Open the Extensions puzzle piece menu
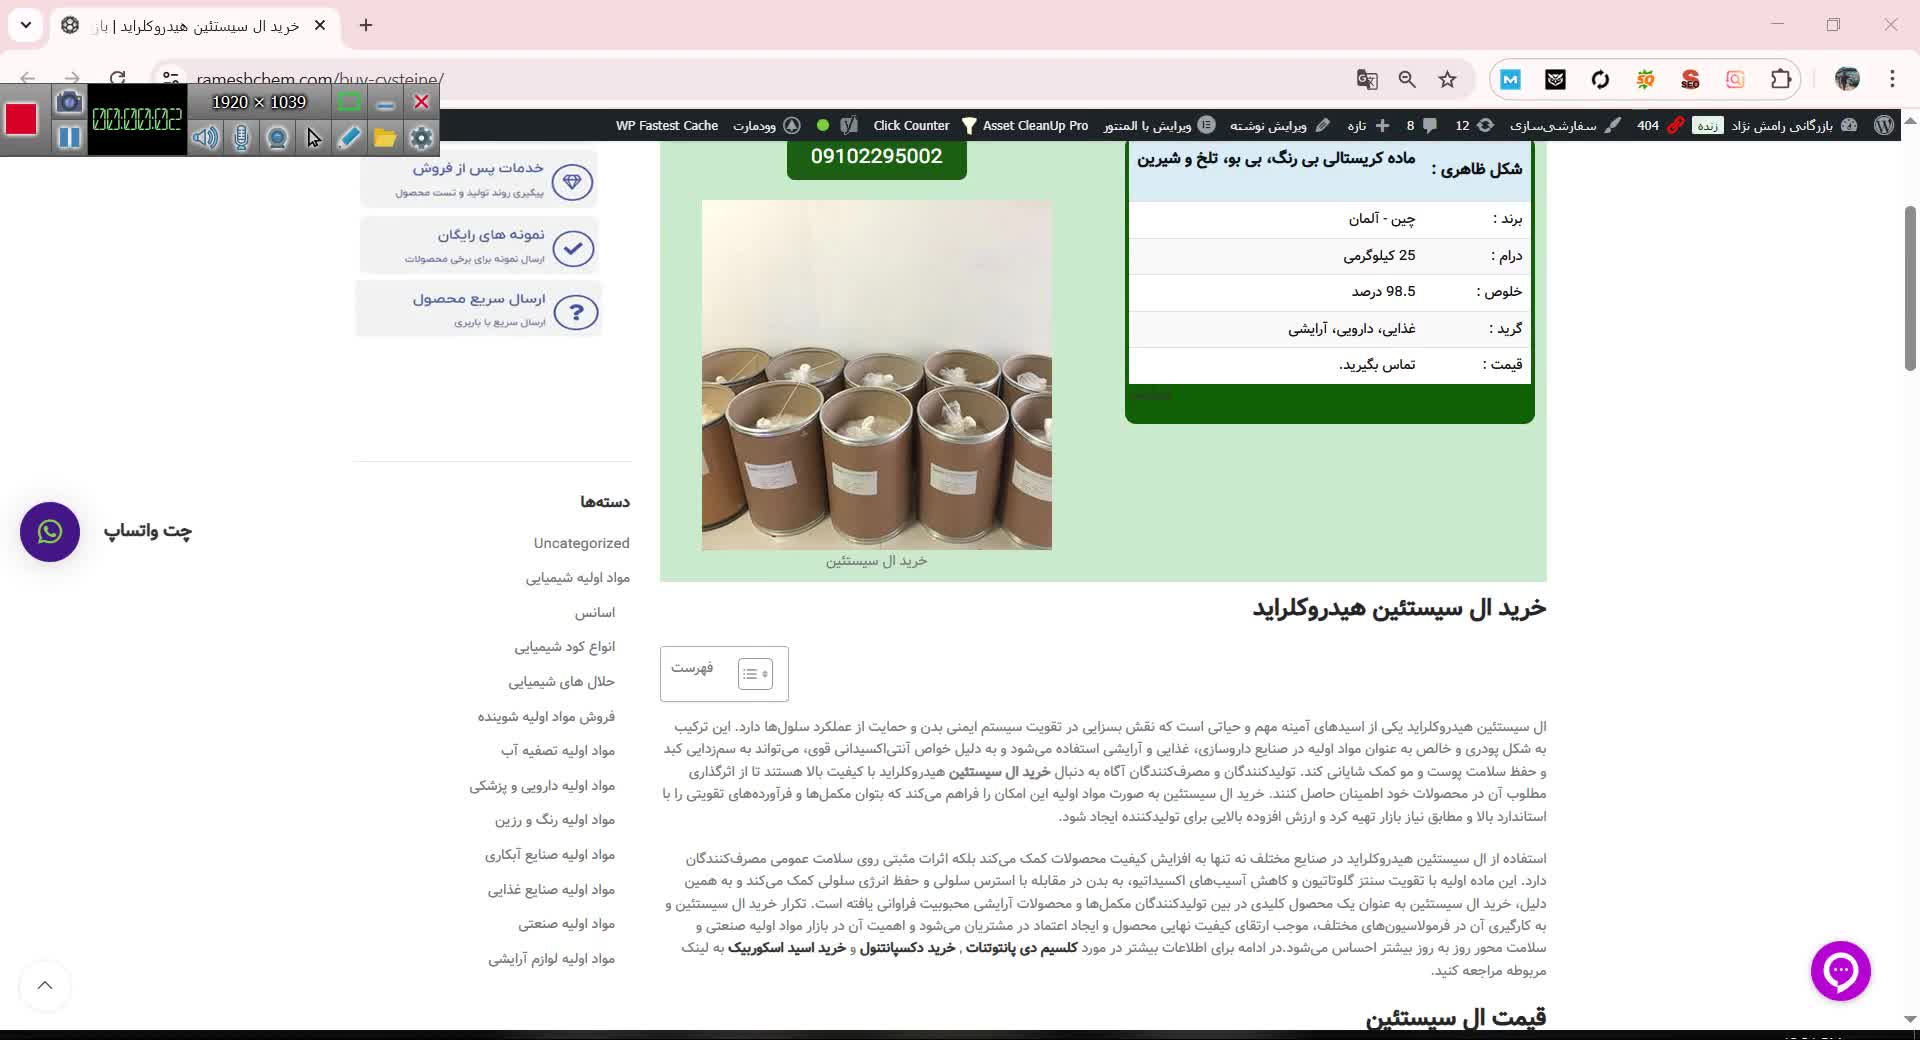The image size is (1920, 1040). pos(1781,79)
